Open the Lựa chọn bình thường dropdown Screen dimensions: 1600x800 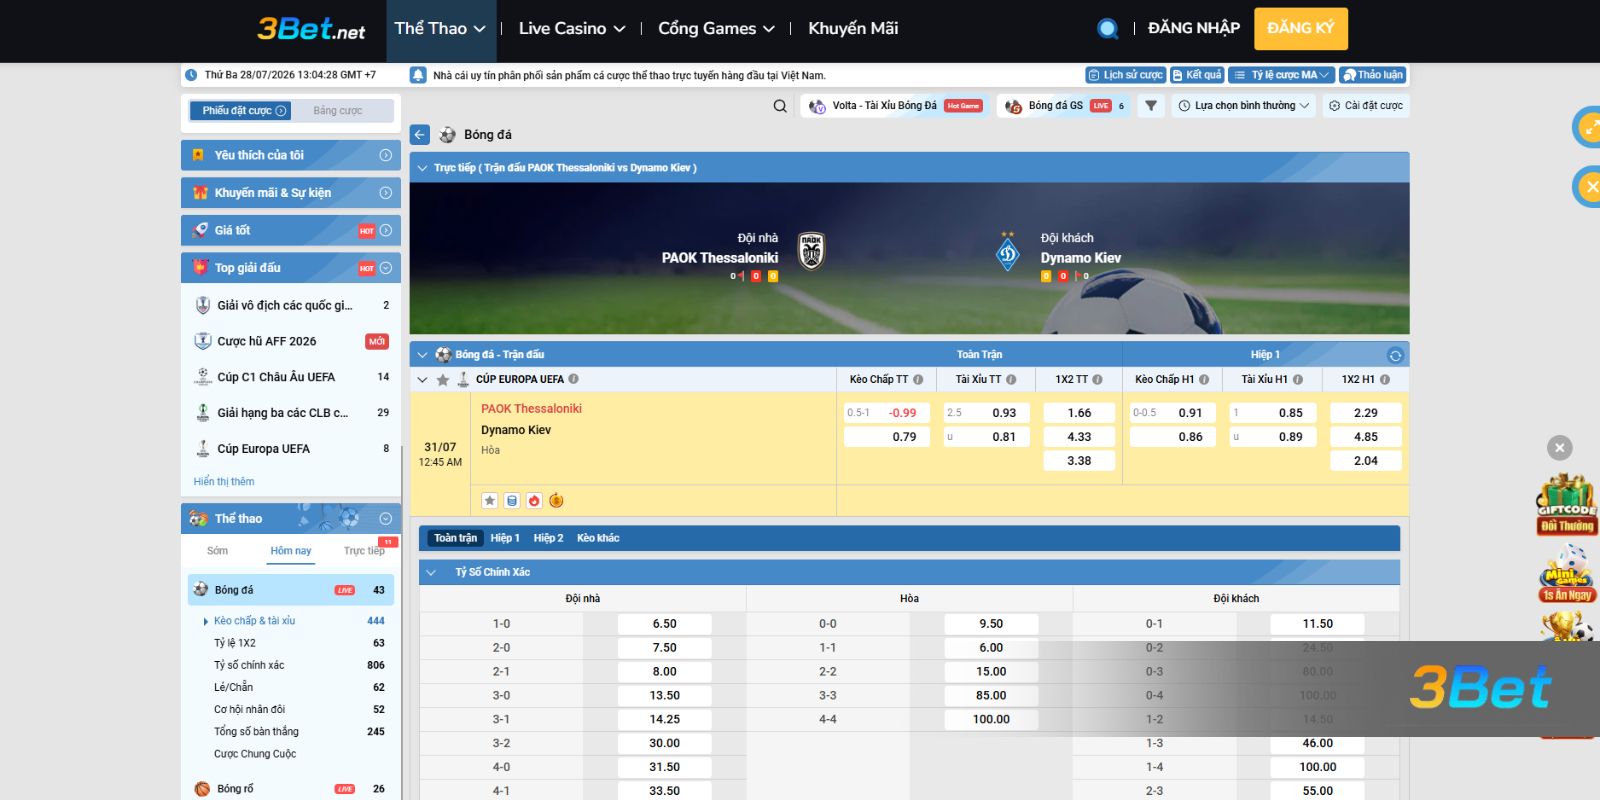tap(1244, 106)
